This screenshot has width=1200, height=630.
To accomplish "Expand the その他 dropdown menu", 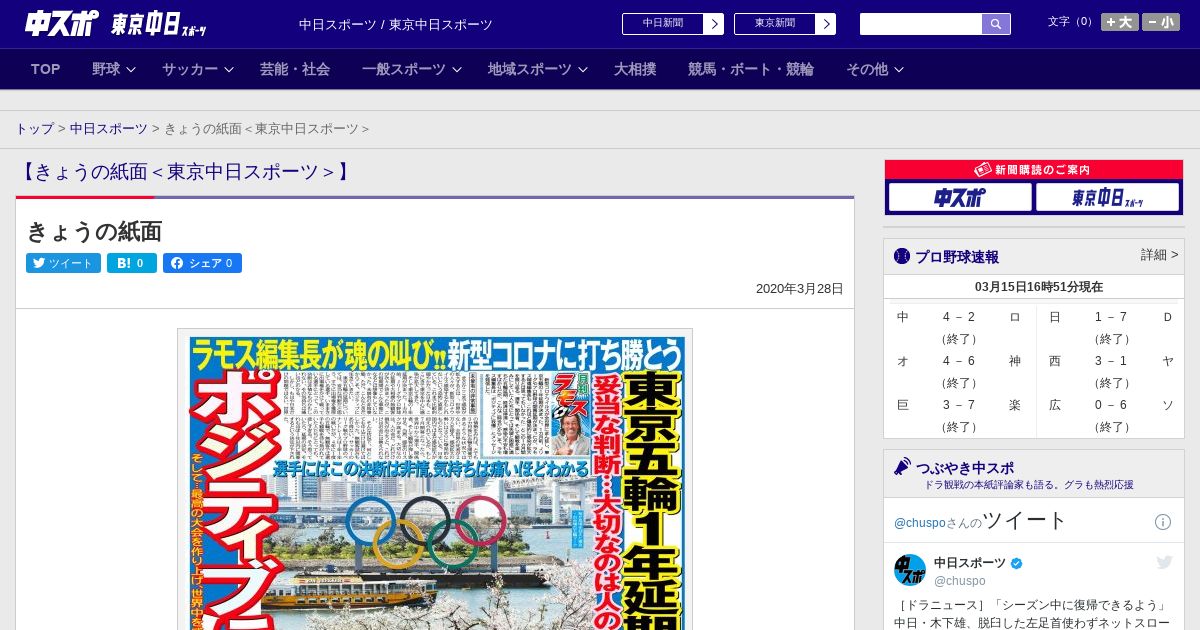I will point(875,69).
